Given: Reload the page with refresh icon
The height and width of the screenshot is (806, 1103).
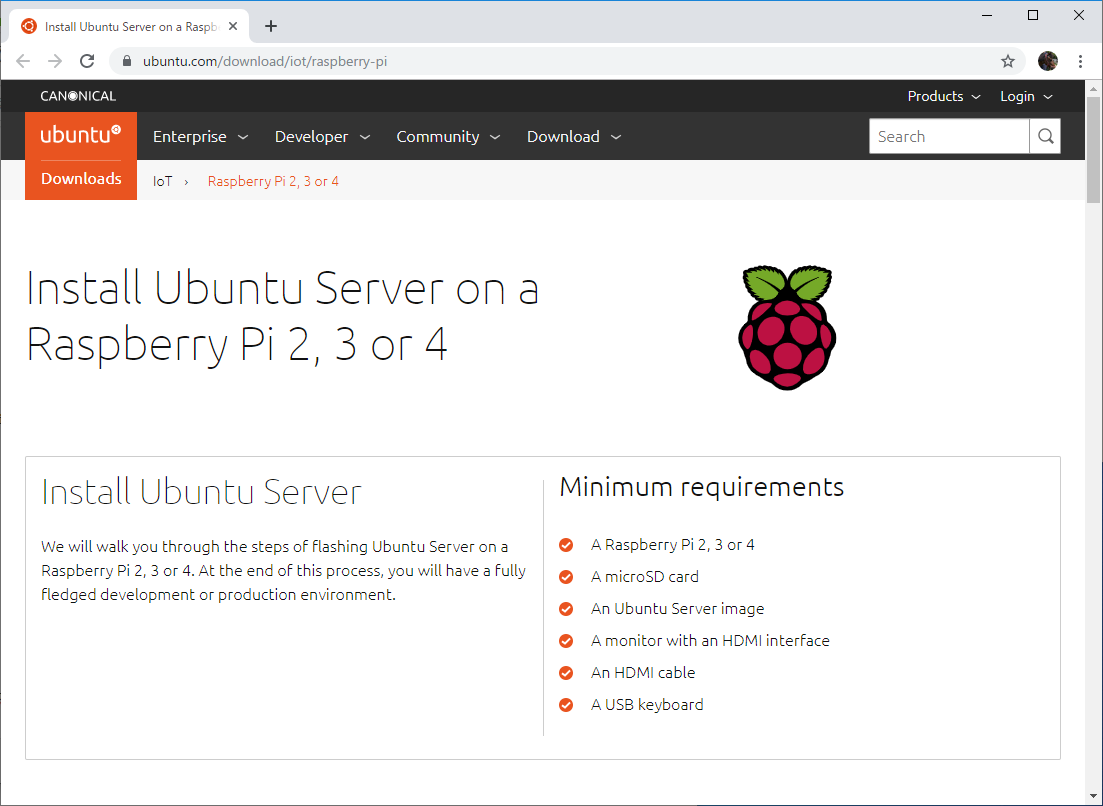Looking at the screenshot, I should coord(87,61).
